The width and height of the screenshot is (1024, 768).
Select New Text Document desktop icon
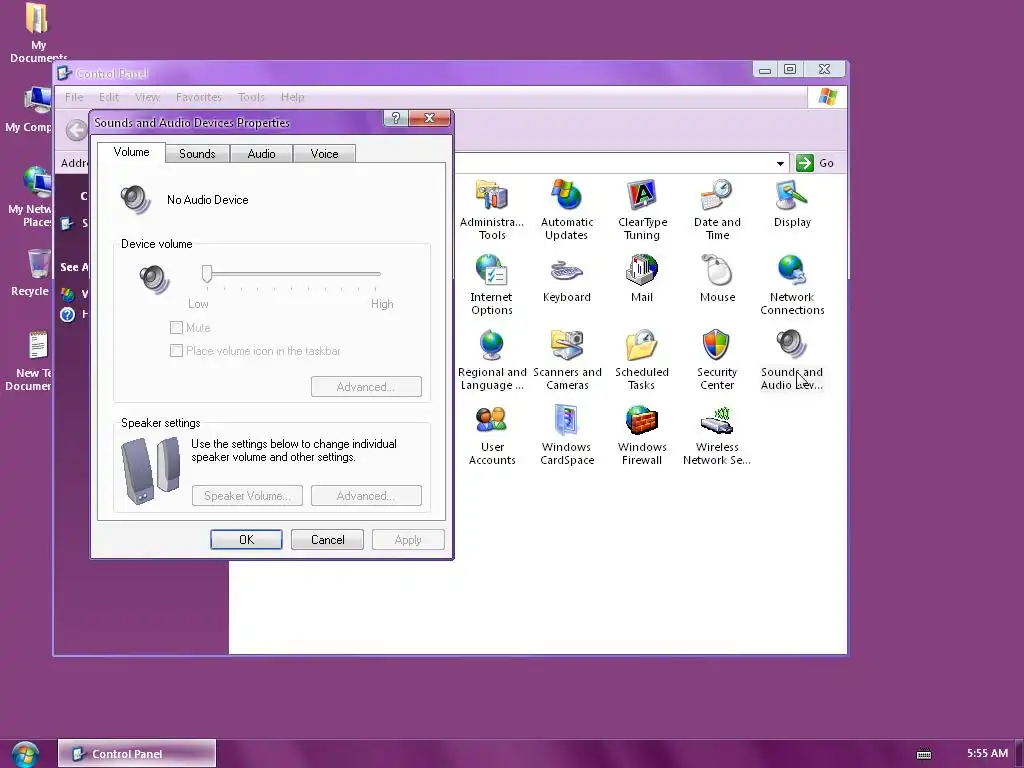pos(31,360)
